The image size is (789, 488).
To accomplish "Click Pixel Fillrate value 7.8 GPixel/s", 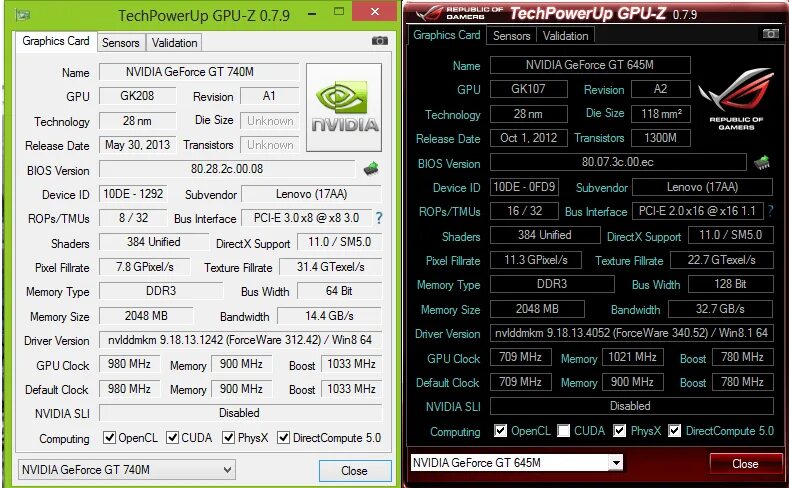I will [145, 267].
